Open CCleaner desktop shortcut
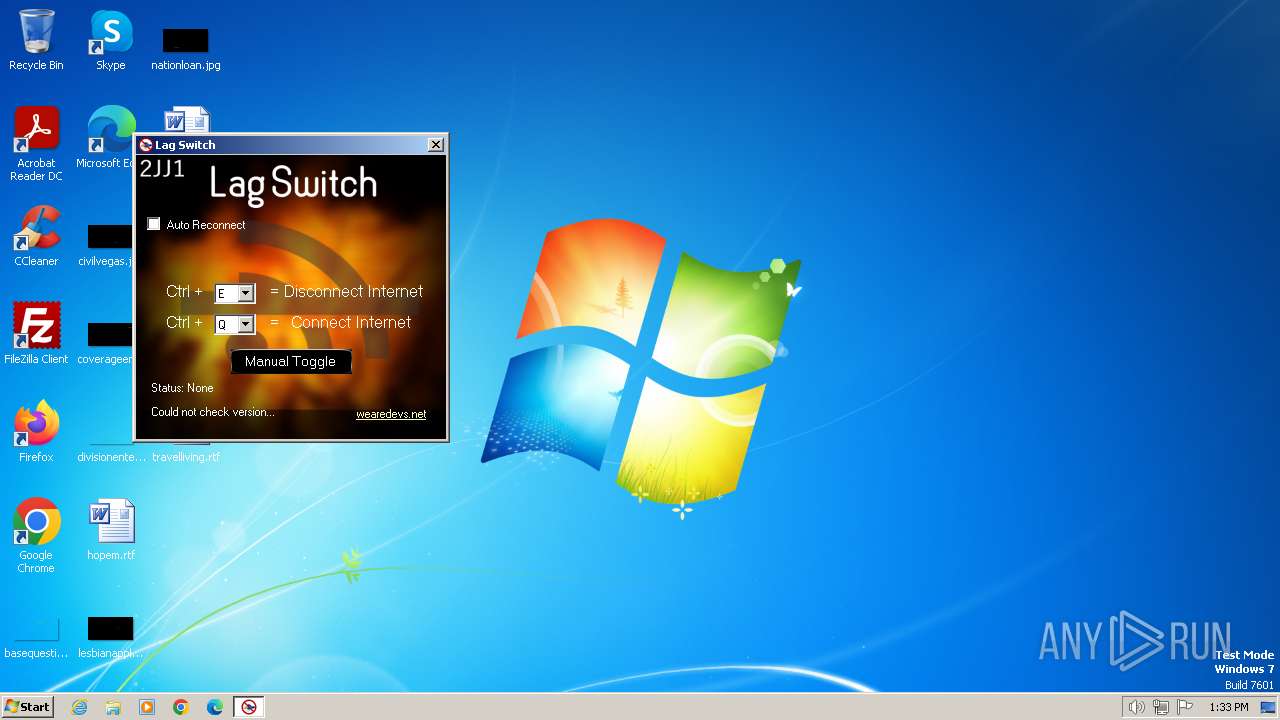The height and width of the screenshot is (720, 1280). (x=36, y=236)
